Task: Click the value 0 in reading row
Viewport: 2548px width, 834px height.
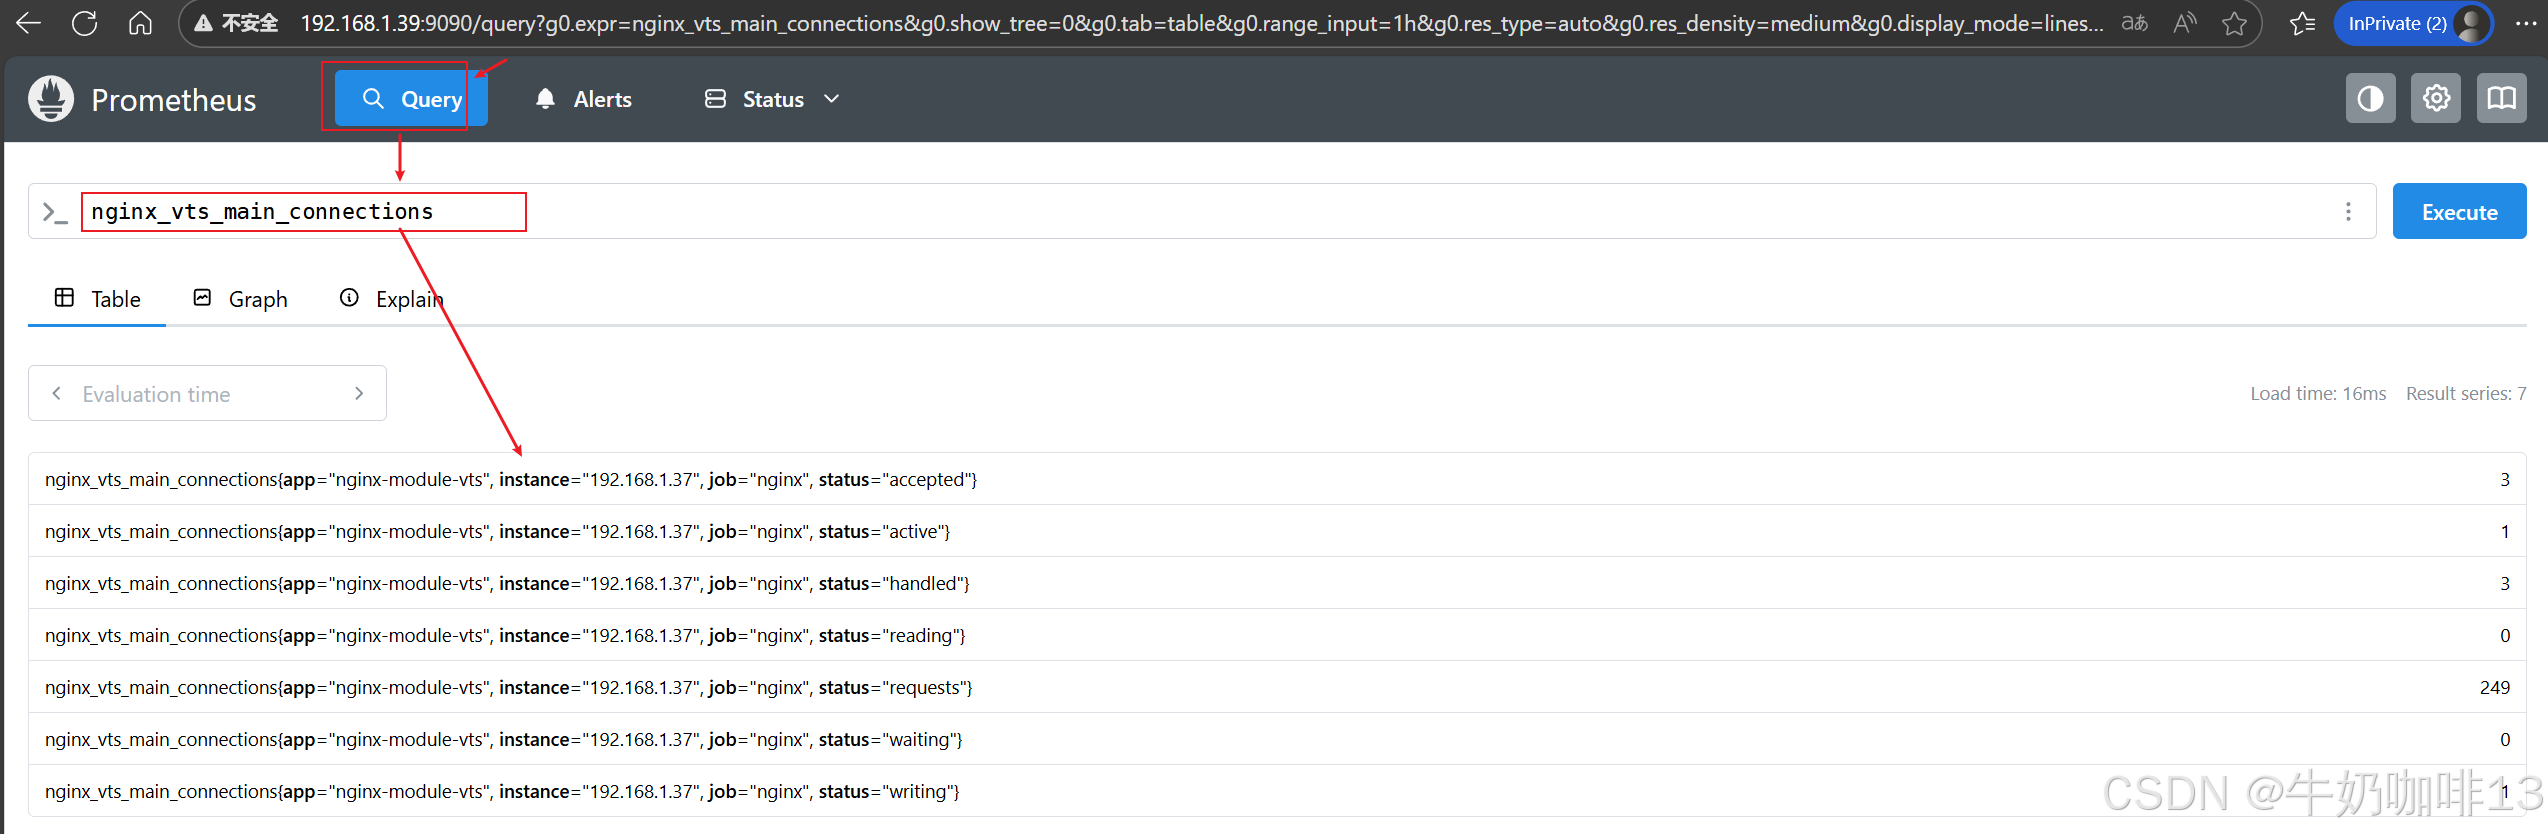Action: pyautogui.click(x=2505, y=635)
